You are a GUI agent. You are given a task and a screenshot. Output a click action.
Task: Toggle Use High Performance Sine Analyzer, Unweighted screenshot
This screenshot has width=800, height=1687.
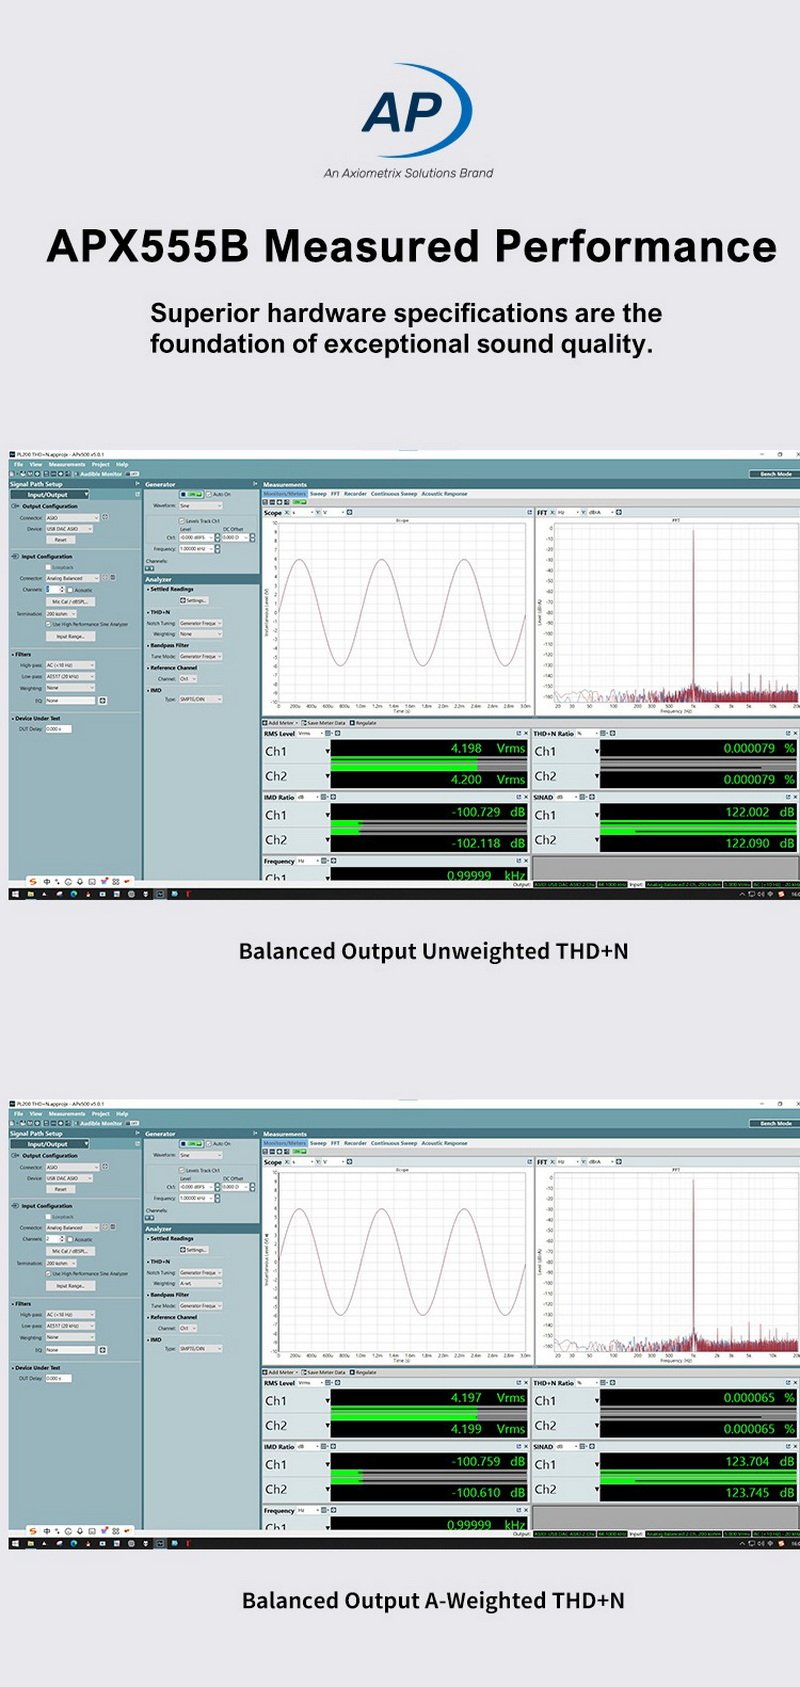[x=48, y=624]
